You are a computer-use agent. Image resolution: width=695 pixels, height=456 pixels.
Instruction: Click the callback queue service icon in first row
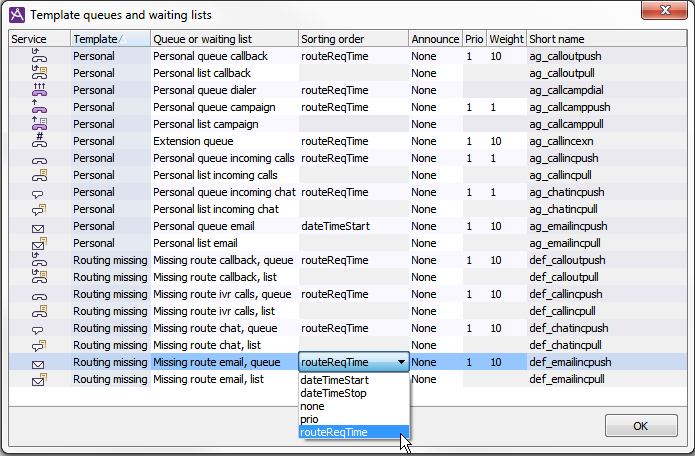pyautogui.click(x=39, y=57)
